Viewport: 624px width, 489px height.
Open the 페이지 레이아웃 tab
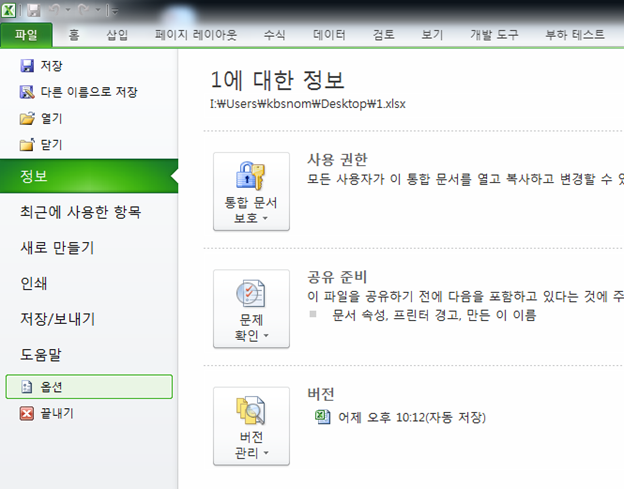click(x=196, y=35)
